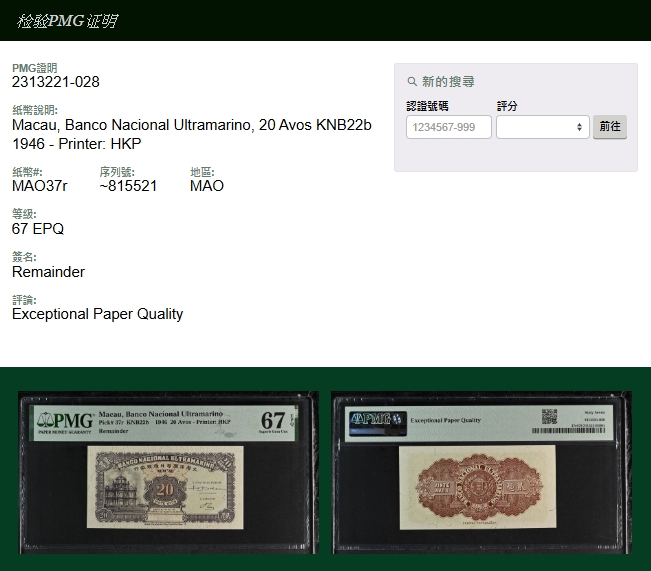Viewport: 651px width, 571px height.
Task: Click the search magnifier icon beside 新的搜尋
Action: pyautogui.click(x=412, y=81)
